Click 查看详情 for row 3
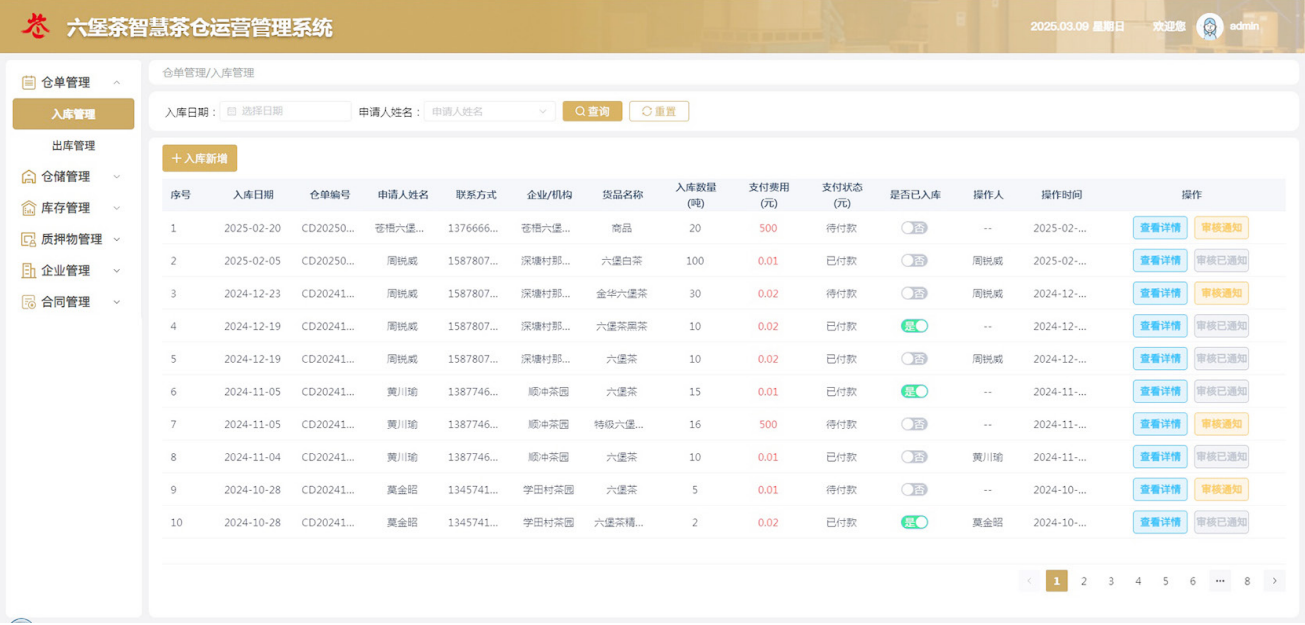1305x625 pixels. coord(1159,293)
